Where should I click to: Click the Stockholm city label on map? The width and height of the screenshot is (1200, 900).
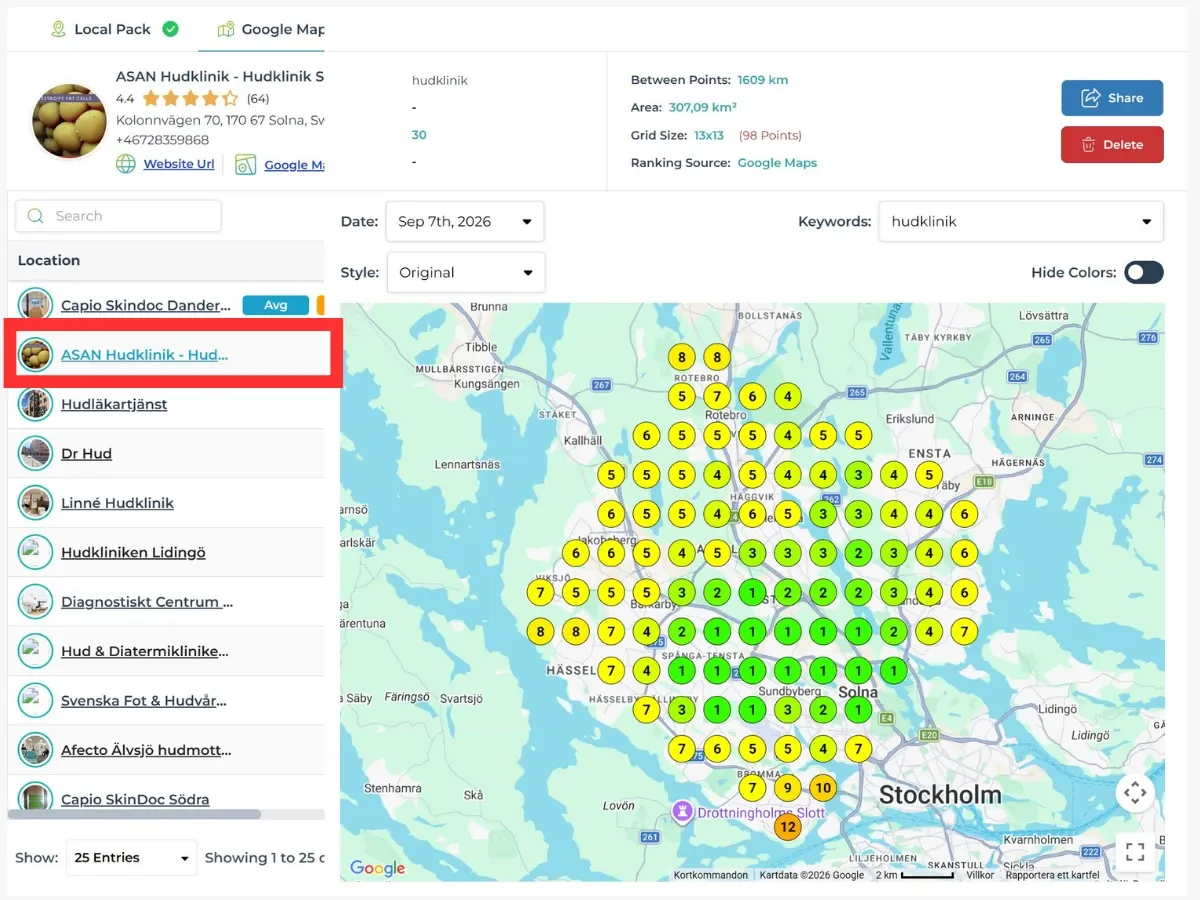[940, 796]
